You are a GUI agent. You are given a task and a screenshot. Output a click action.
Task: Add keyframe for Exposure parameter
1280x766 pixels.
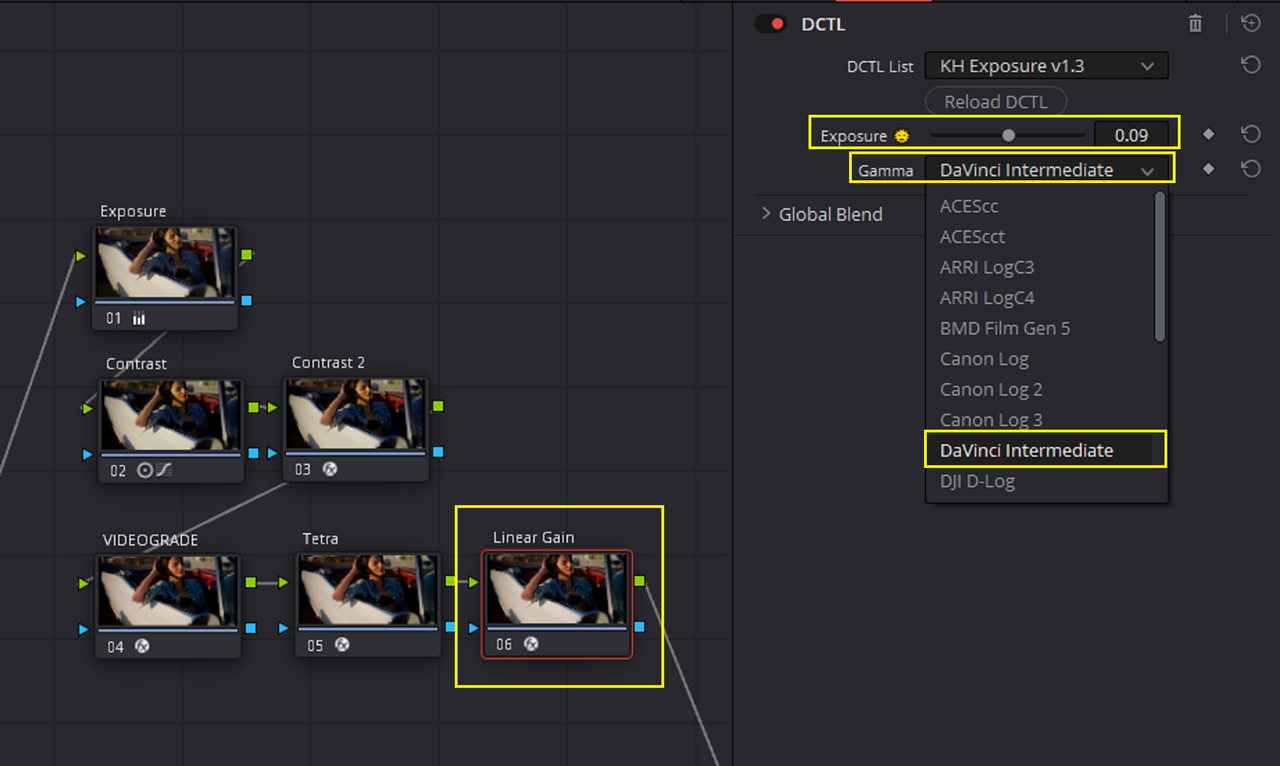click(1208, 134)
